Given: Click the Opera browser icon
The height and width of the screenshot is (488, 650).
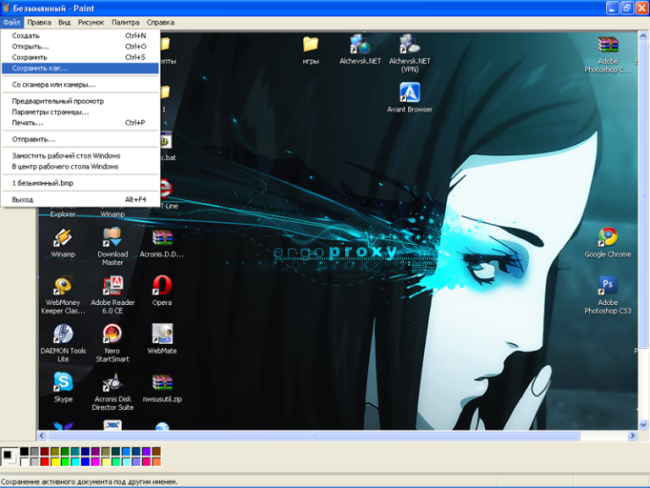Looking at the screenshot, I should pos(162,286).
